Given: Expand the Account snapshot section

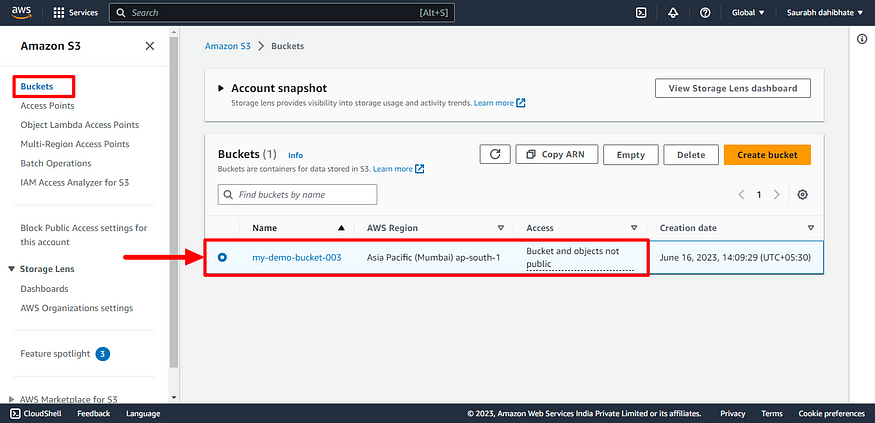Looking at the screenshot, I should [x=222, y=88].
